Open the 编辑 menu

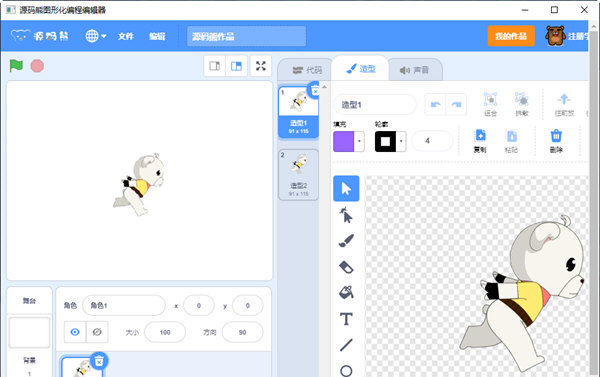coord(157,36)
